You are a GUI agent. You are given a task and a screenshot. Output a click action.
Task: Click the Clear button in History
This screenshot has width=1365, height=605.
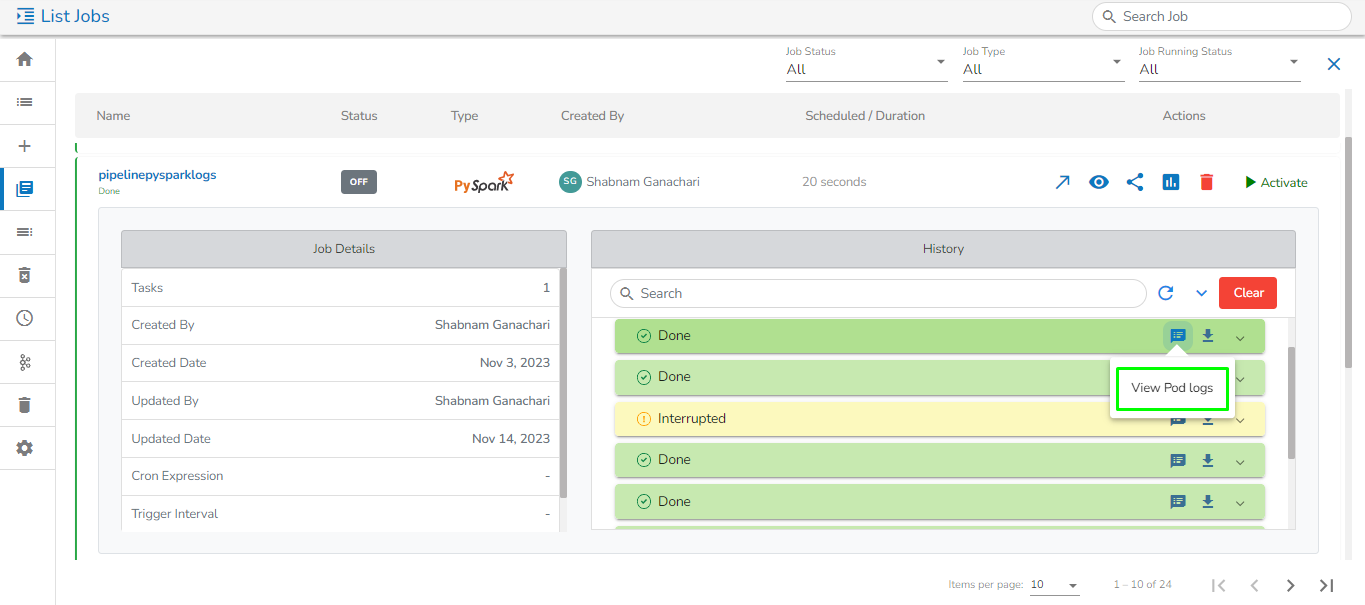[1248, 293]
